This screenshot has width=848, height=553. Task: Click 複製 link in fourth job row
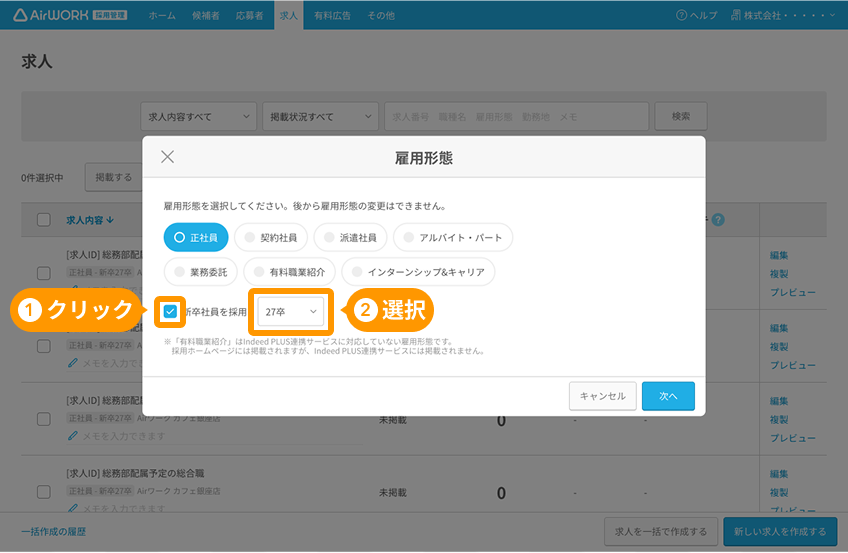pos(779,492)
